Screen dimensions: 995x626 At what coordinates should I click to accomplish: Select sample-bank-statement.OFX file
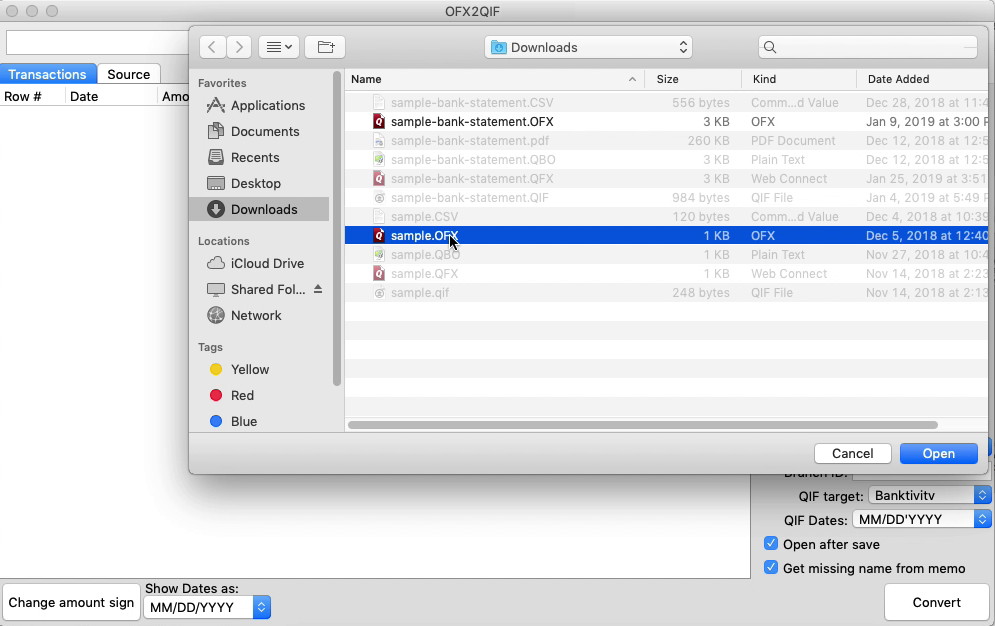pyautogui.click(x=666, y=122)
